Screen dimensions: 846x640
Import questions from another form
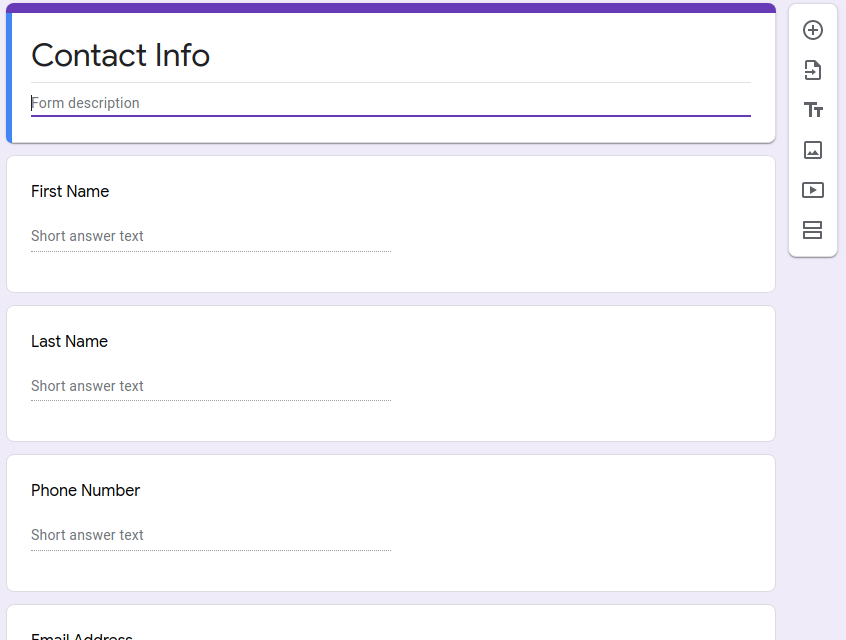[812, 70]
